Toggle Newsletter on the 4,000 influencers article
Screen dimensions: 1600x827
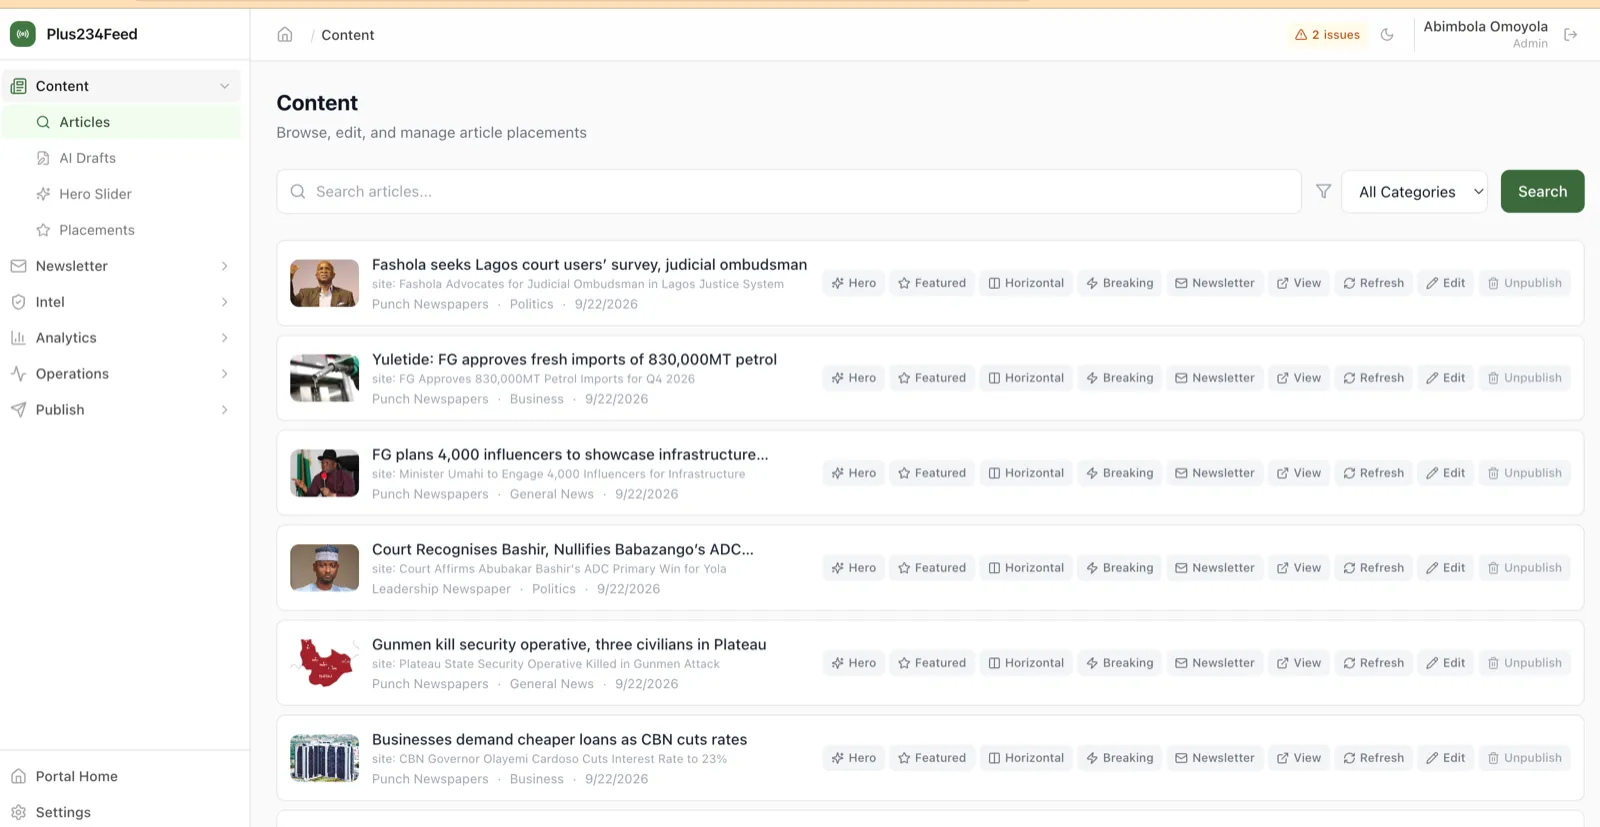click(1215, 473)
